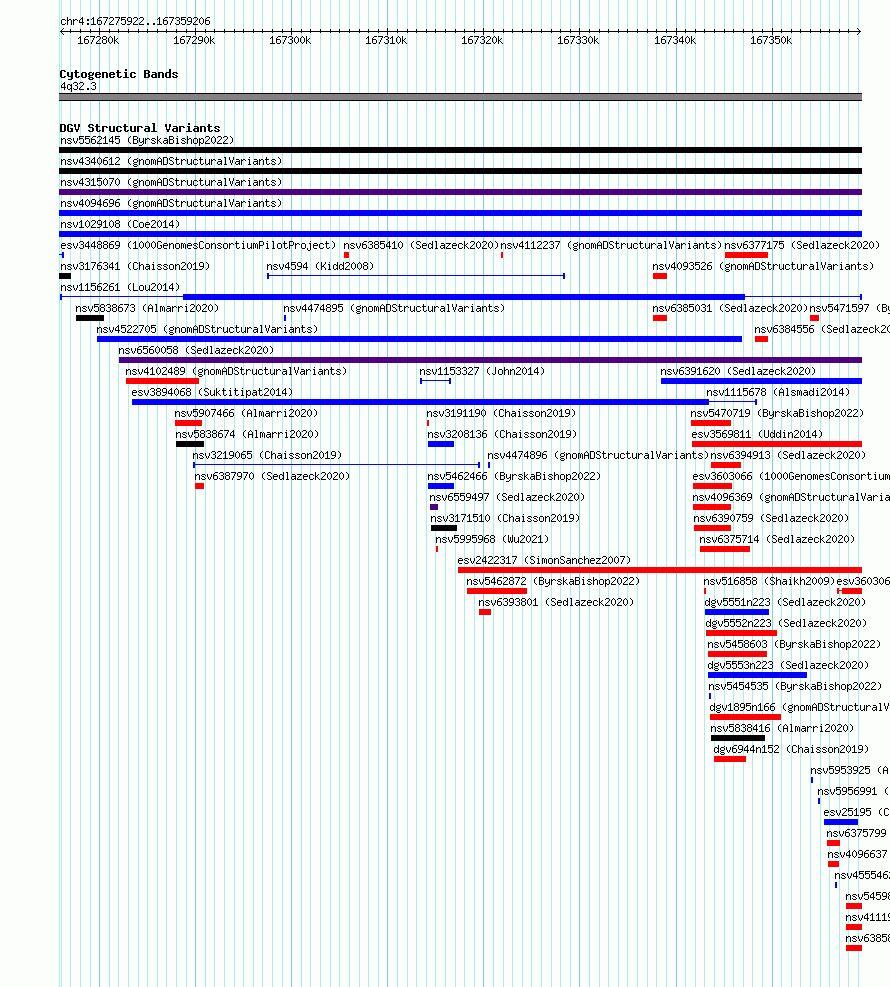Select the nsv4340612 gnomAD variant bar
890x987 pixels.
coord(460,171)
